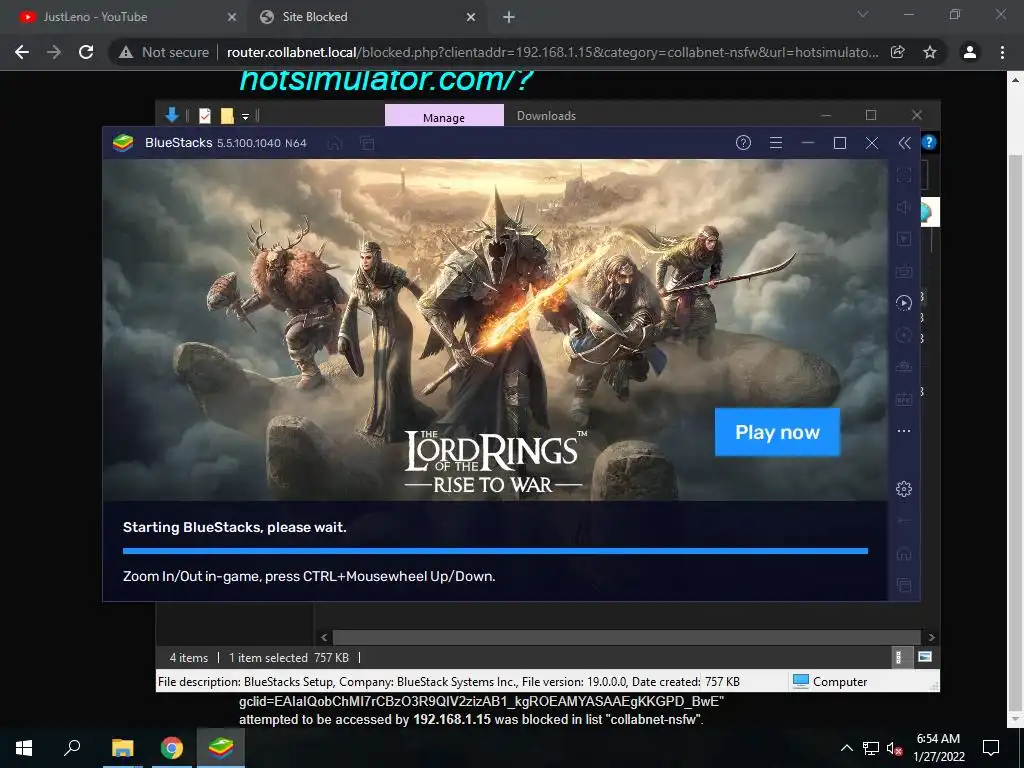
Task: Click the New folder icon in File Explorer toolbar
Action: click(227, 116)
